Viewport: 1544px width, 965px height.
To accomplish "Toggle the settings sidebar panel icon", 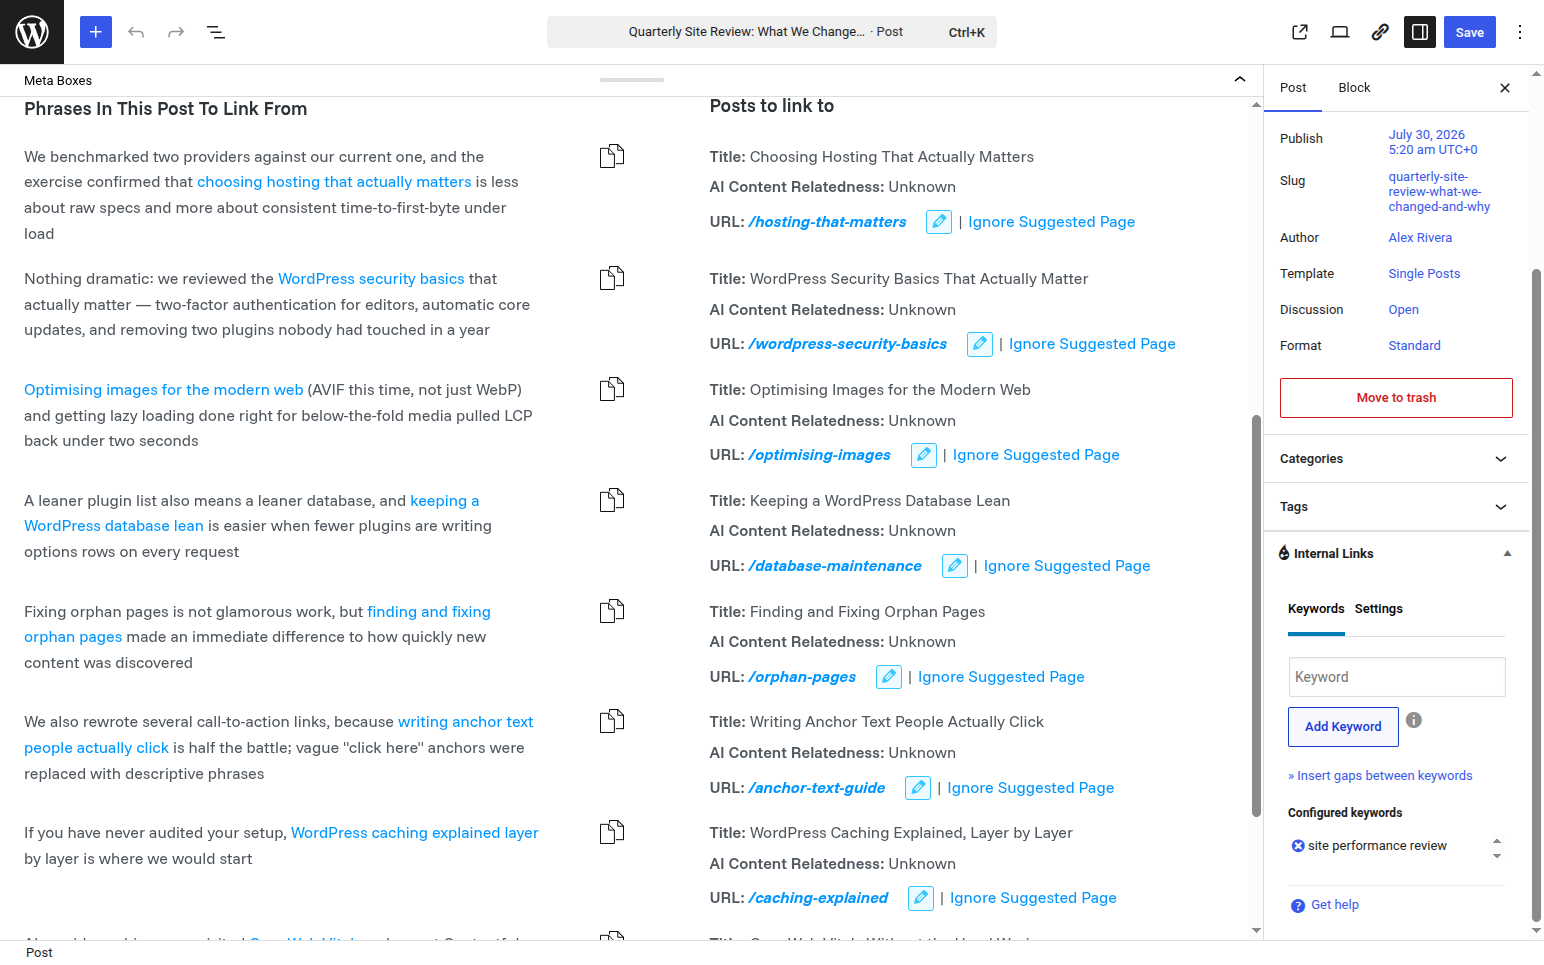I will click(x=1420, y=32).
